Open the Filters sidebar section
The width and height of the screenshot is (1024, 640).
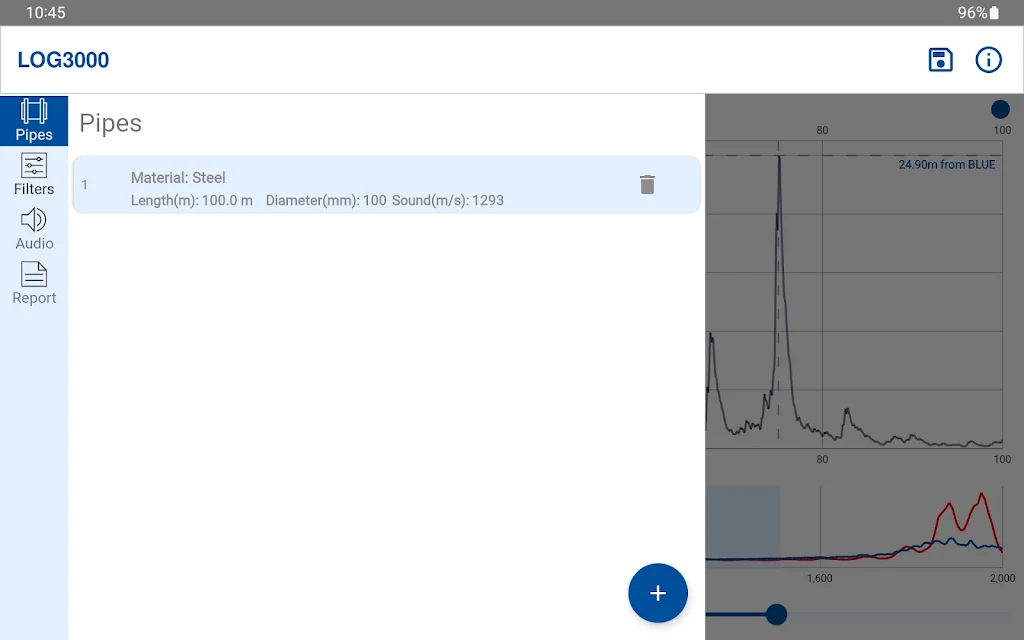pos(34,174)
